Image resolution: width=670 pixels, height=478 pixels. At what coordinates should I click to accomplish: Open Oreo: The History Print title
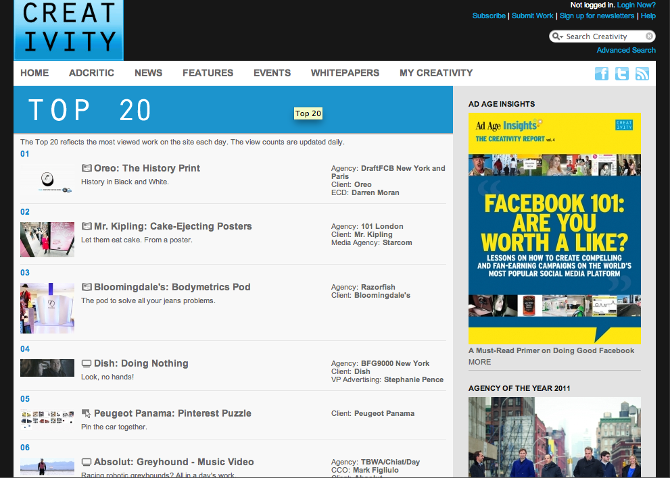pyautogui.click(x=147, y=168)
